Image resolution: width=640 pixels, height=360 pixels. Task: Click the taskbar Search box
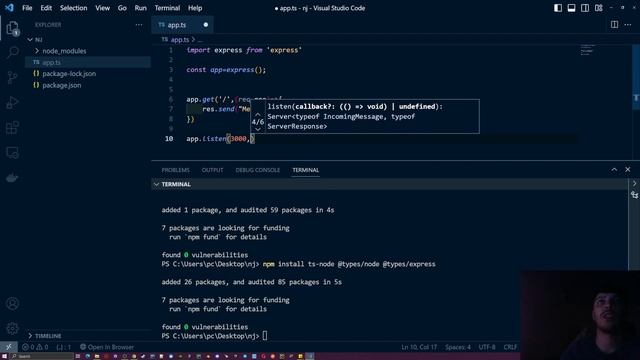point(41,356)
